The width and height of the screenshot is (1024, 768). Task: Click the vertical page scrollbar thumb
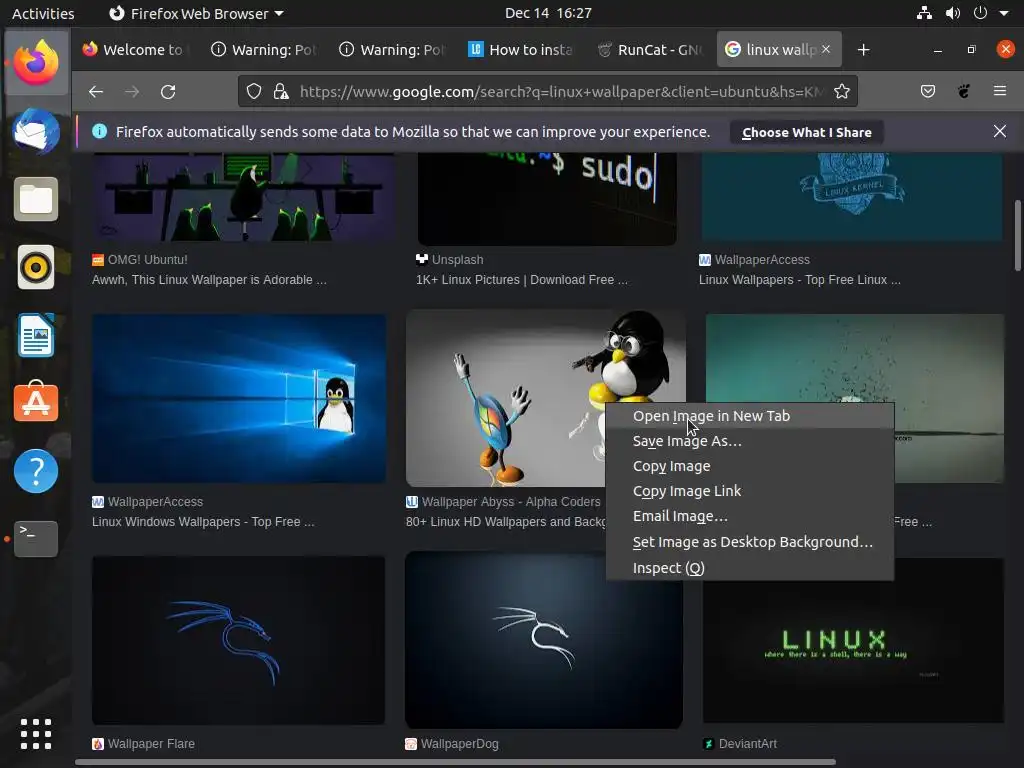tap(1017, 236)
